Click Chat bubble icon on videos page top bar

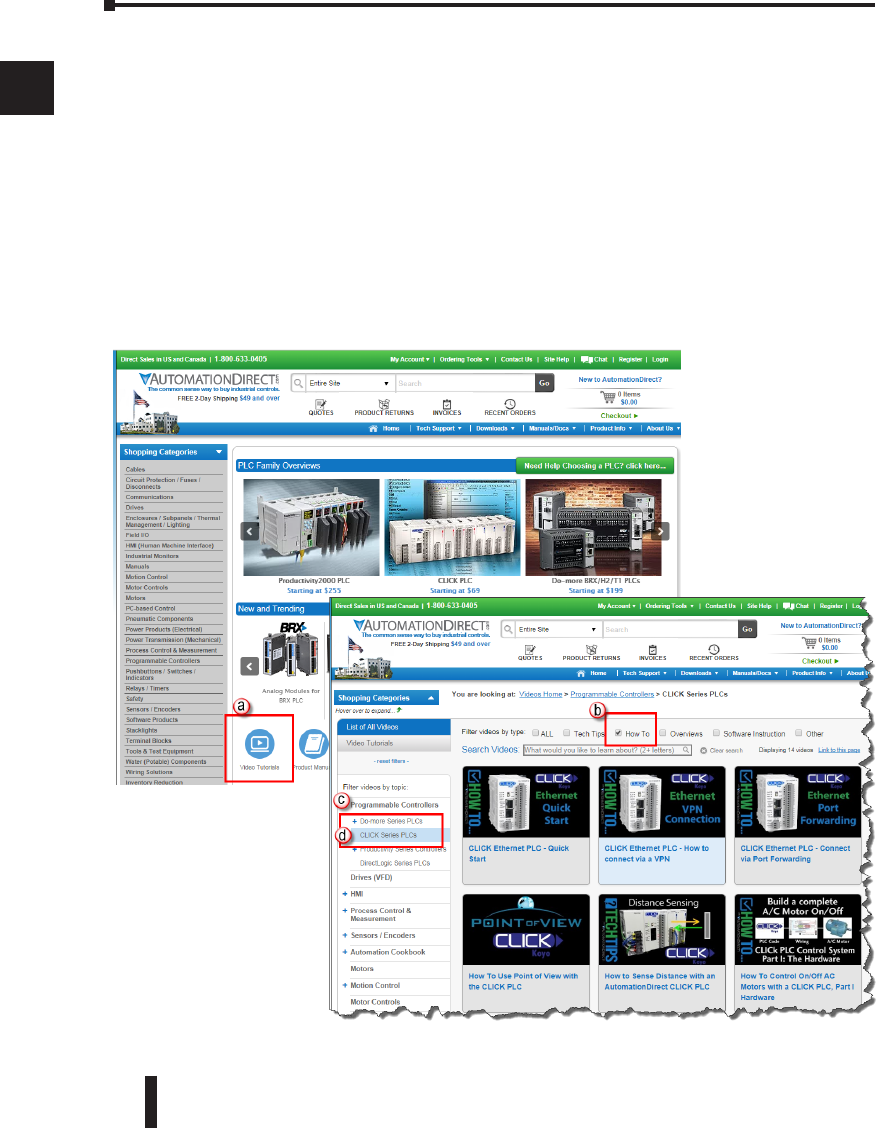788,606
